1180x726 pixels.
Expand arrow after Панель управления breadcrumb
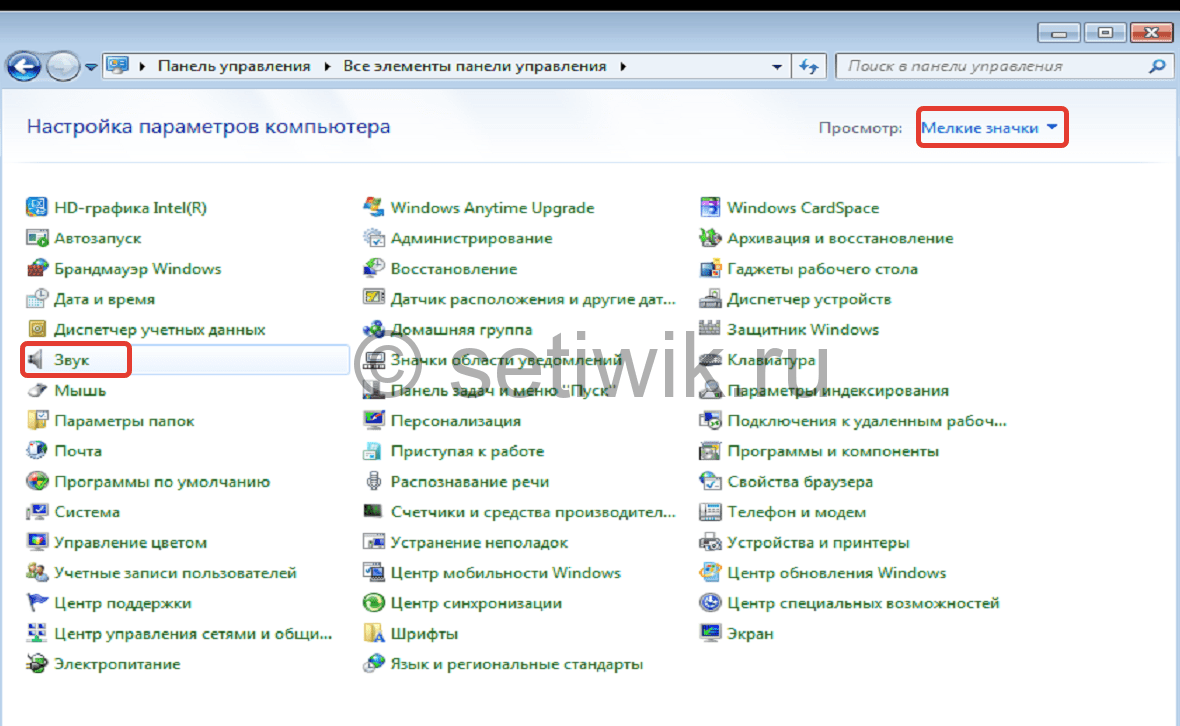pos(327,66)
